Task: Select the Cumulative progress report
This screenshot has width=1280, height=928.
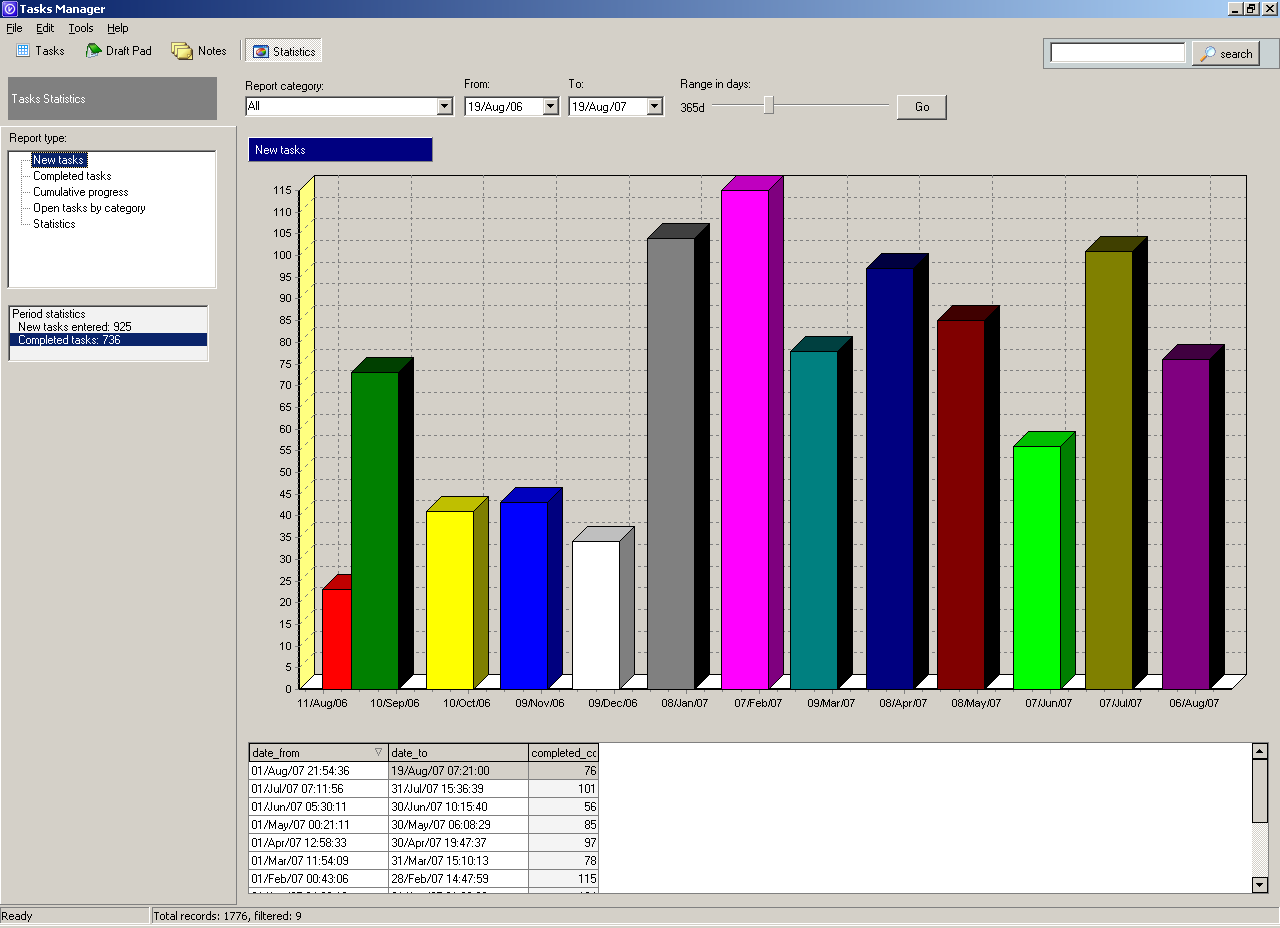Action: [79, 192]
